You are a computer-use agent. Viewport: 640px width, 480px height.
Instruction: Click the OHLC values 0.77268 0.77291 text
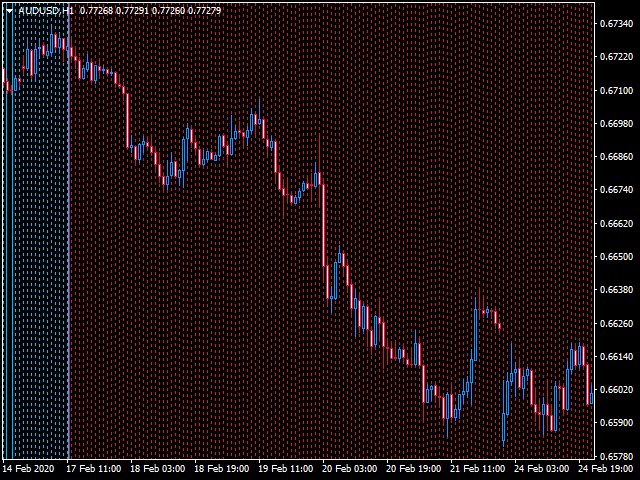[x=114, y=11]
